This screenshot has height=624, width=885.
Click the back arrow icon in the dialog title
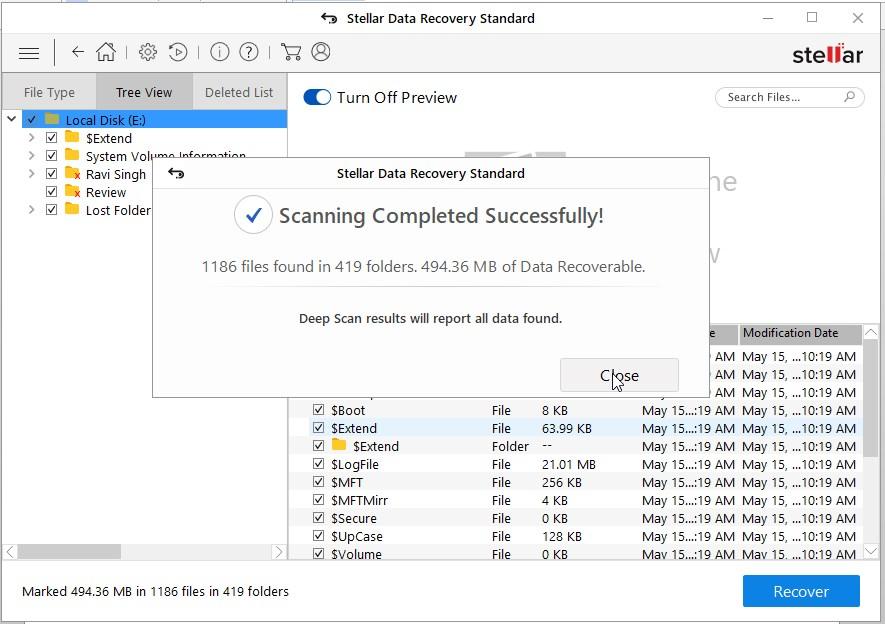coord(176,173)
